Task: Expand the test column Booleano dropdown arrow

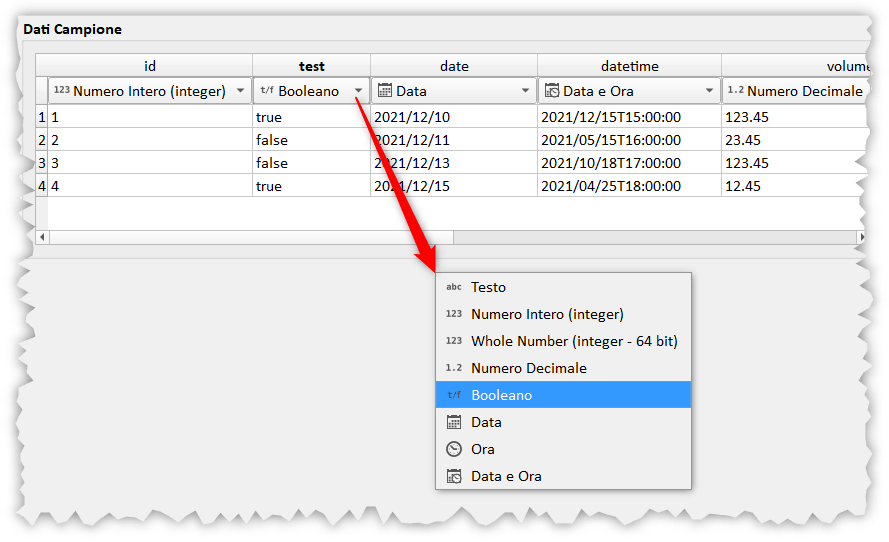Action: click(358, 91)
